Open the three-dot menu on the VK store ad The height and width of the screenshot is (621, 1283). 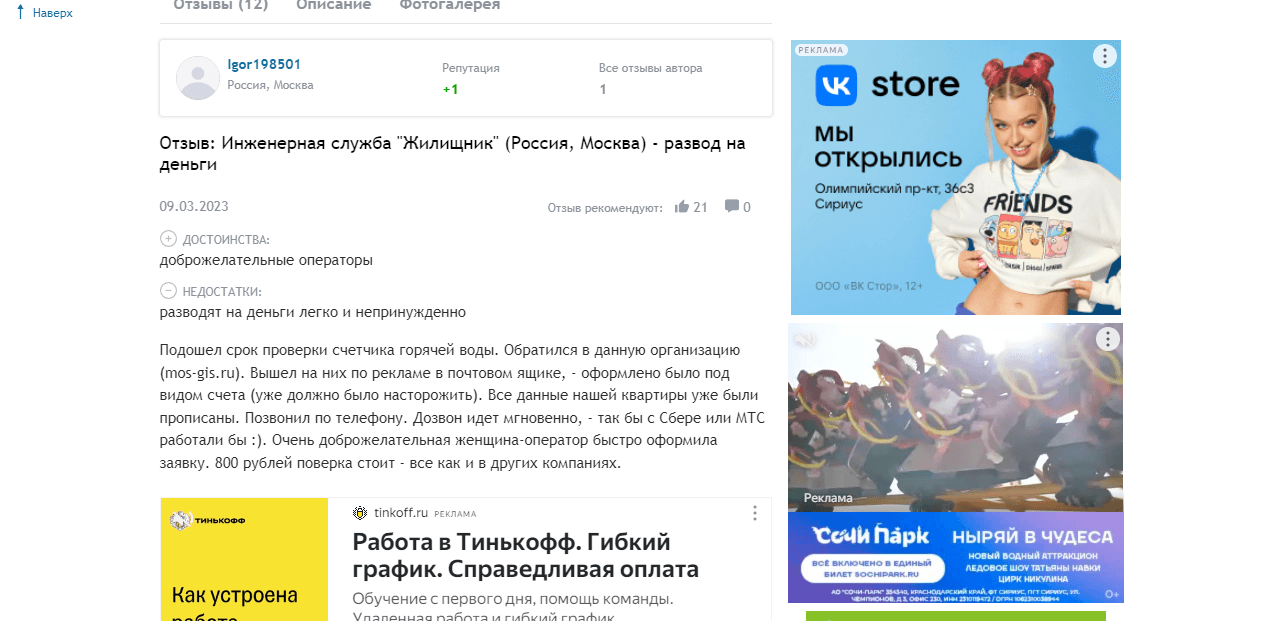[1104, 56]
